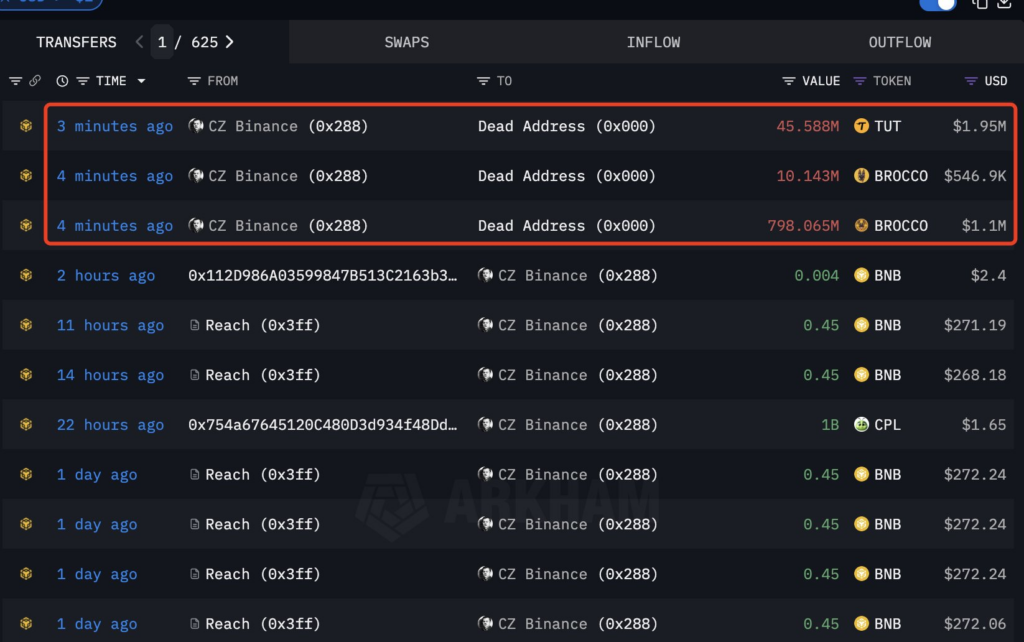Switch to the OUTFLOW tab
The height and width of the screenshot is (642, 1024).
click(x=899, y=42)
